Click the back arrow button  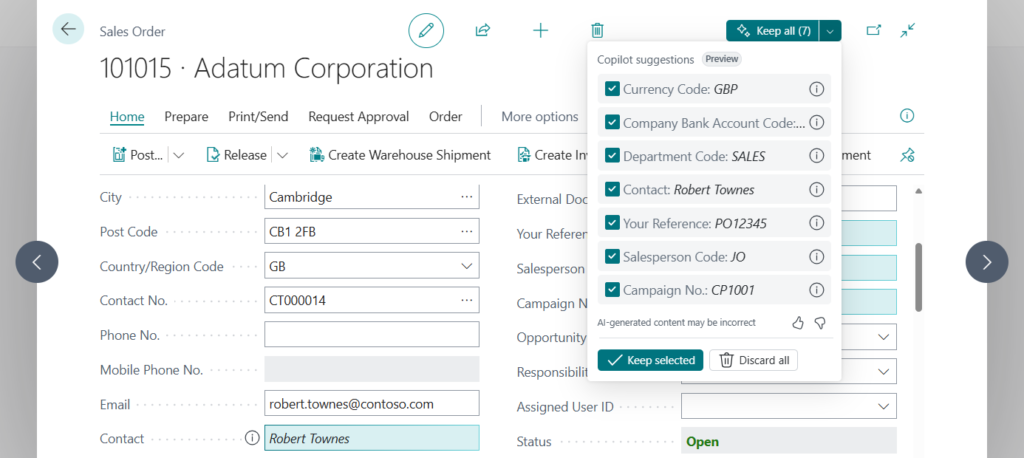(68, 29)
